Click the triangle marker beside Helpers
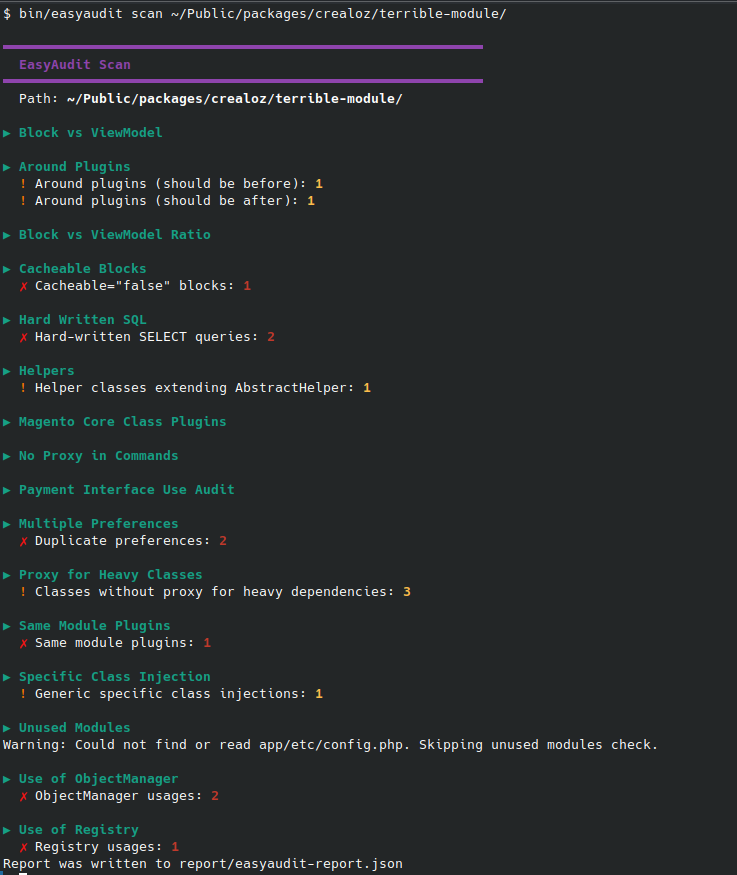Viewport: 737px width, 875px height. [x=7, y=372]
